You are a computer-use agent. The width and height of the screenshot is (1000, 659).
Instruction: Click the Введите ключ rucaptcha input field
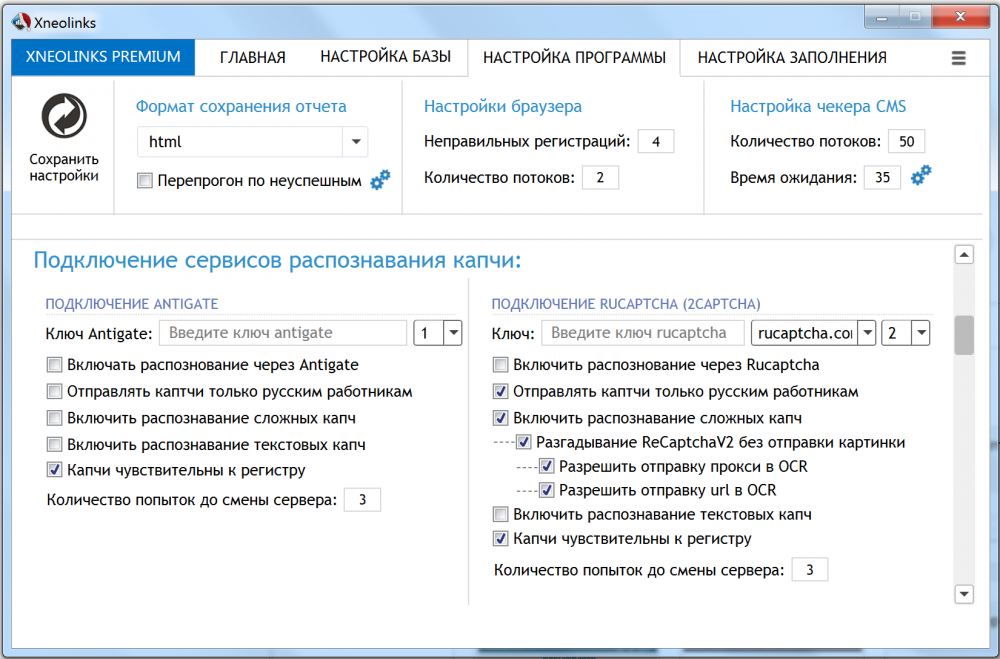click(643, 332)
